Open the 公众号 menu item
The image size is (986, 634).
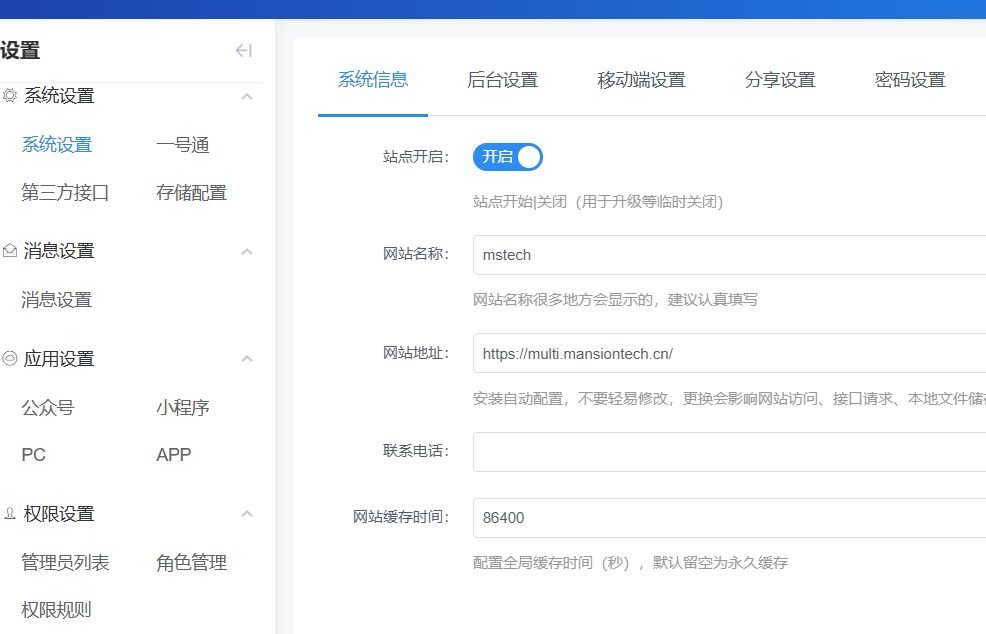(x=48, y=407)
